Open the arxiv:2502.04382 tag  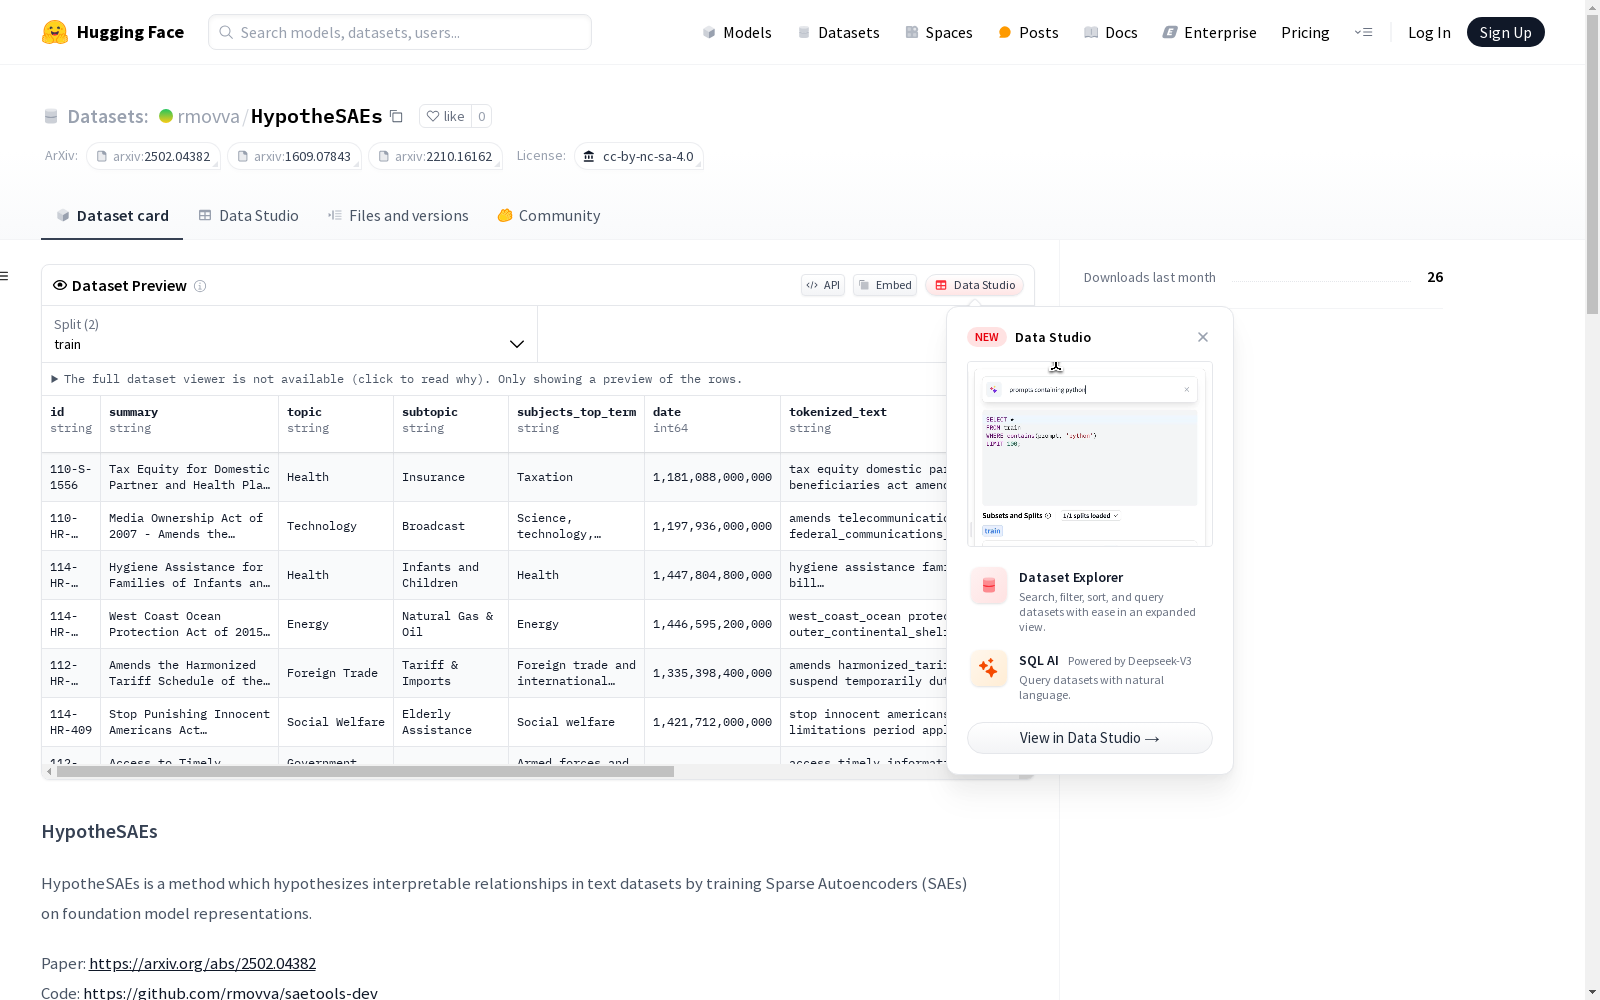coord(153,157)
